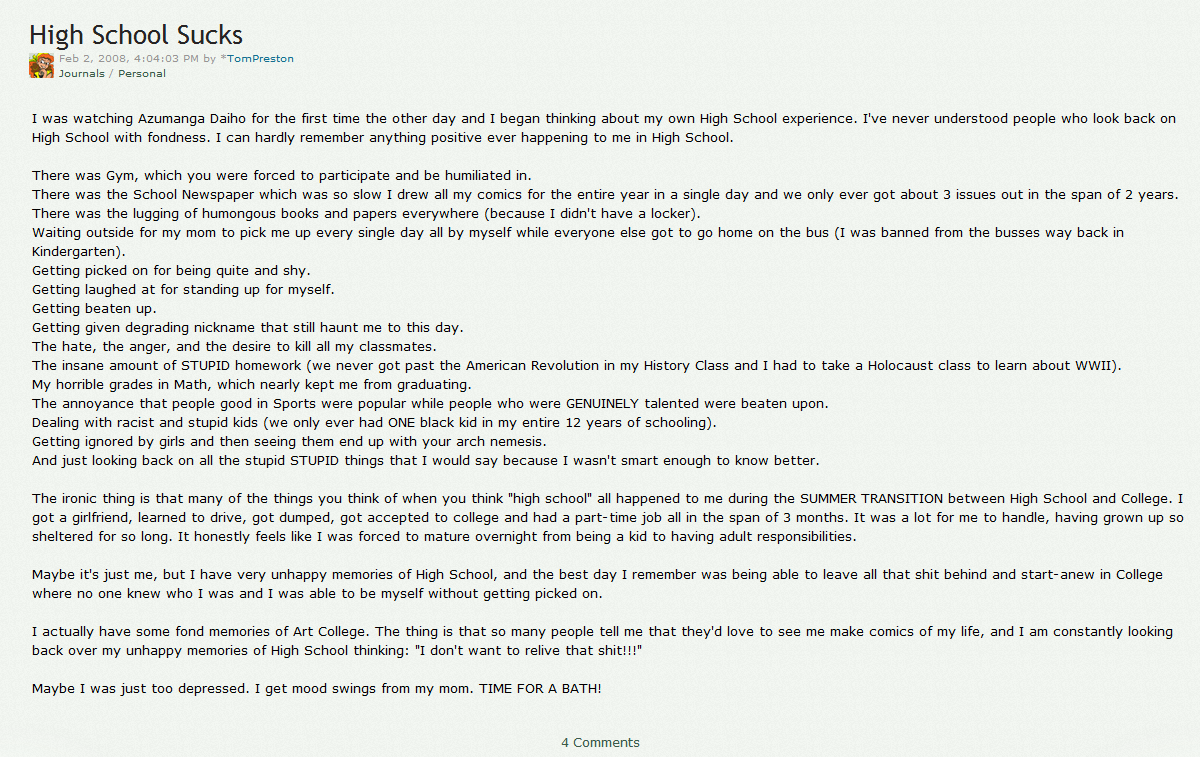
Task: Click the slash separator between Journals and Personal
Action: pyautogui.click(x=111, y=73)
